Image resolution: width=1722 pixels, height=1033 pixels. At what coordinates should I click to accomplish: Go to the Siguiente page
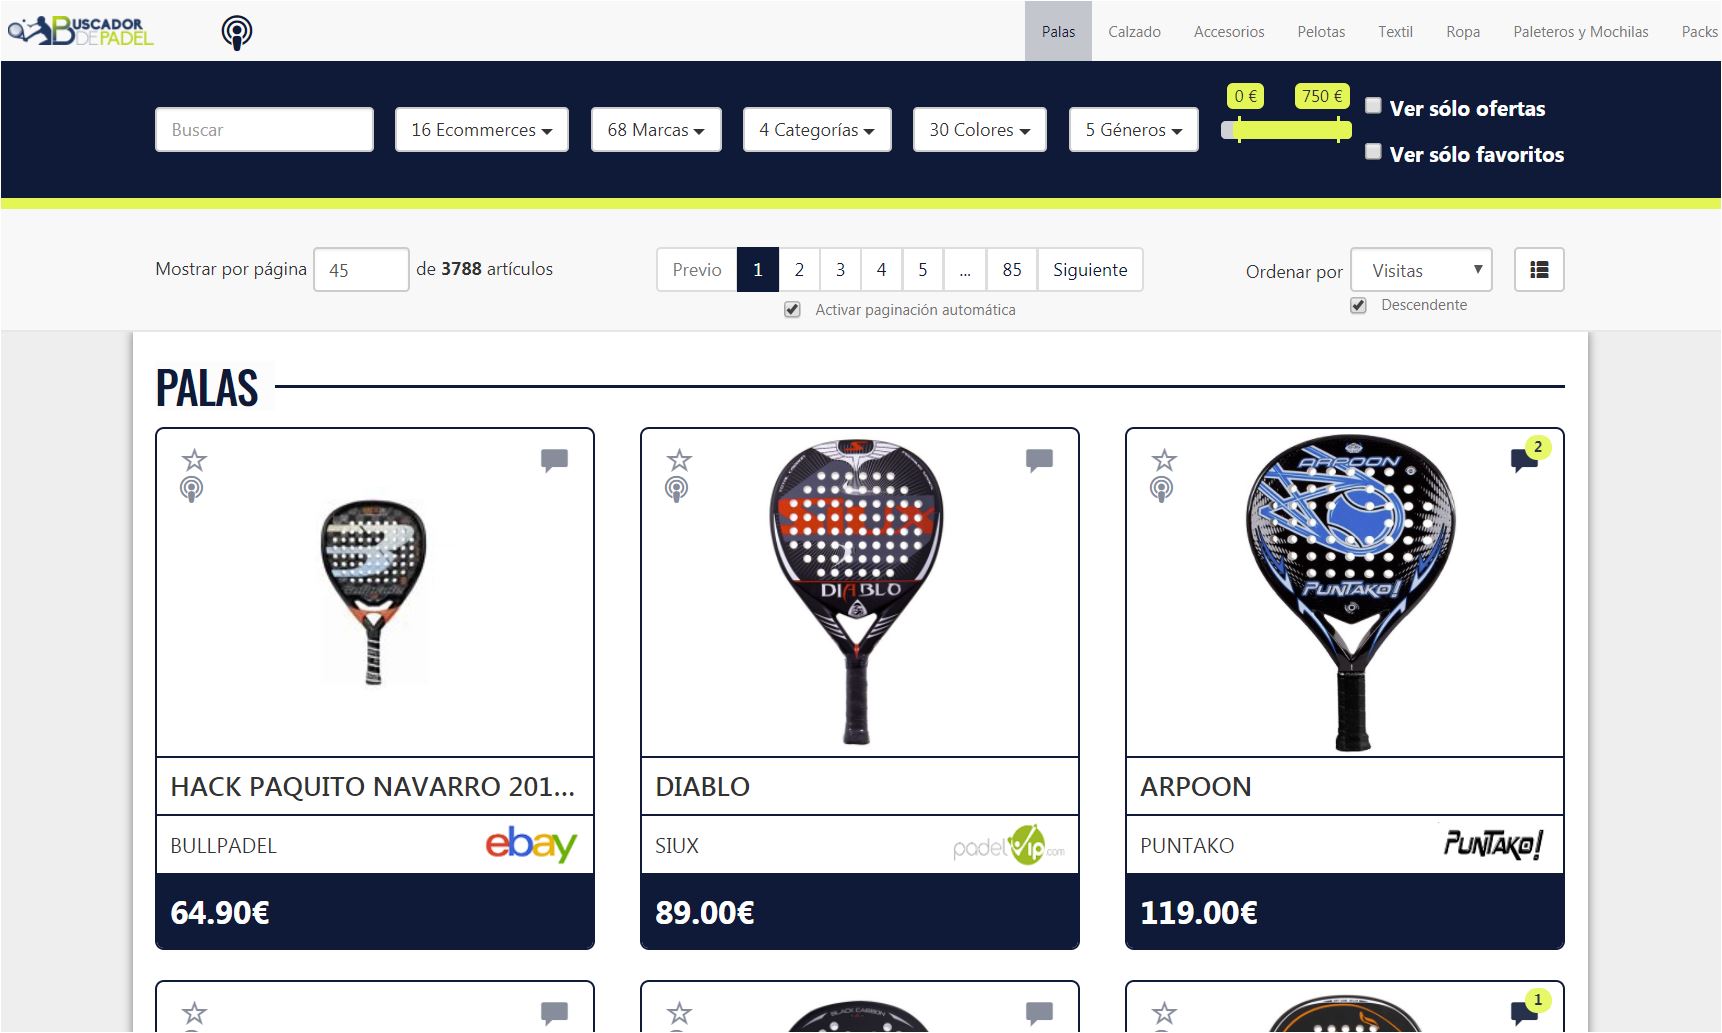(1090, 270)
